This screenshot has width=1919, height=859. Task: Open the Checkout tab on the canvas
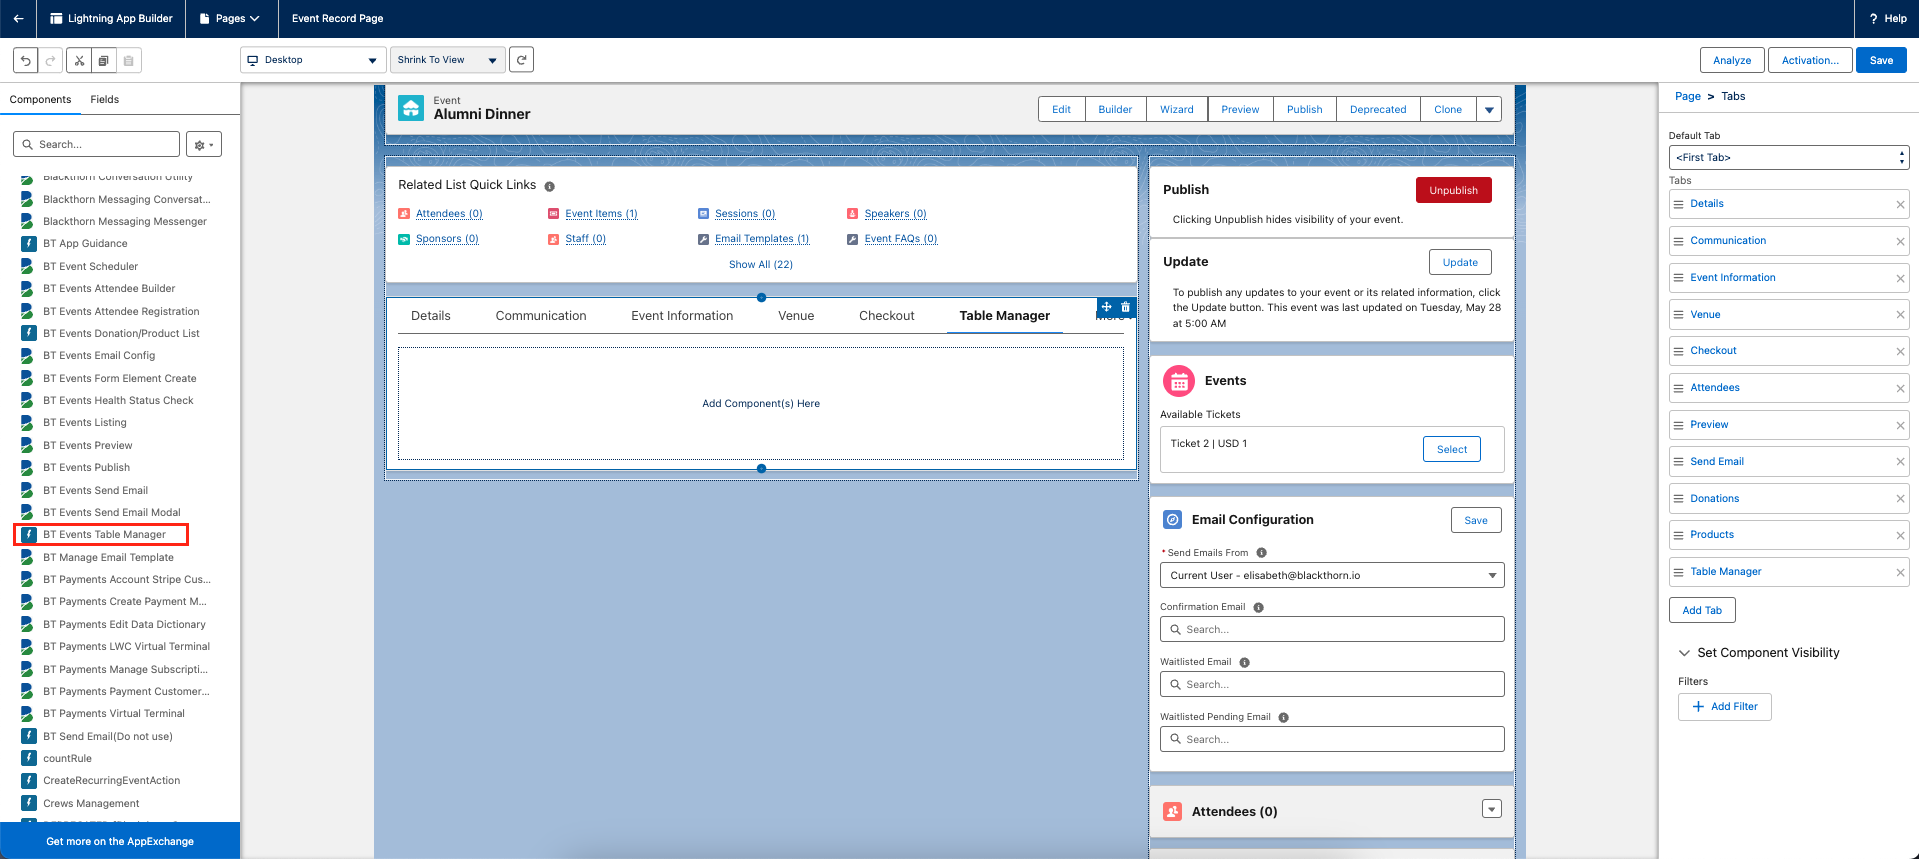point(887,316)
